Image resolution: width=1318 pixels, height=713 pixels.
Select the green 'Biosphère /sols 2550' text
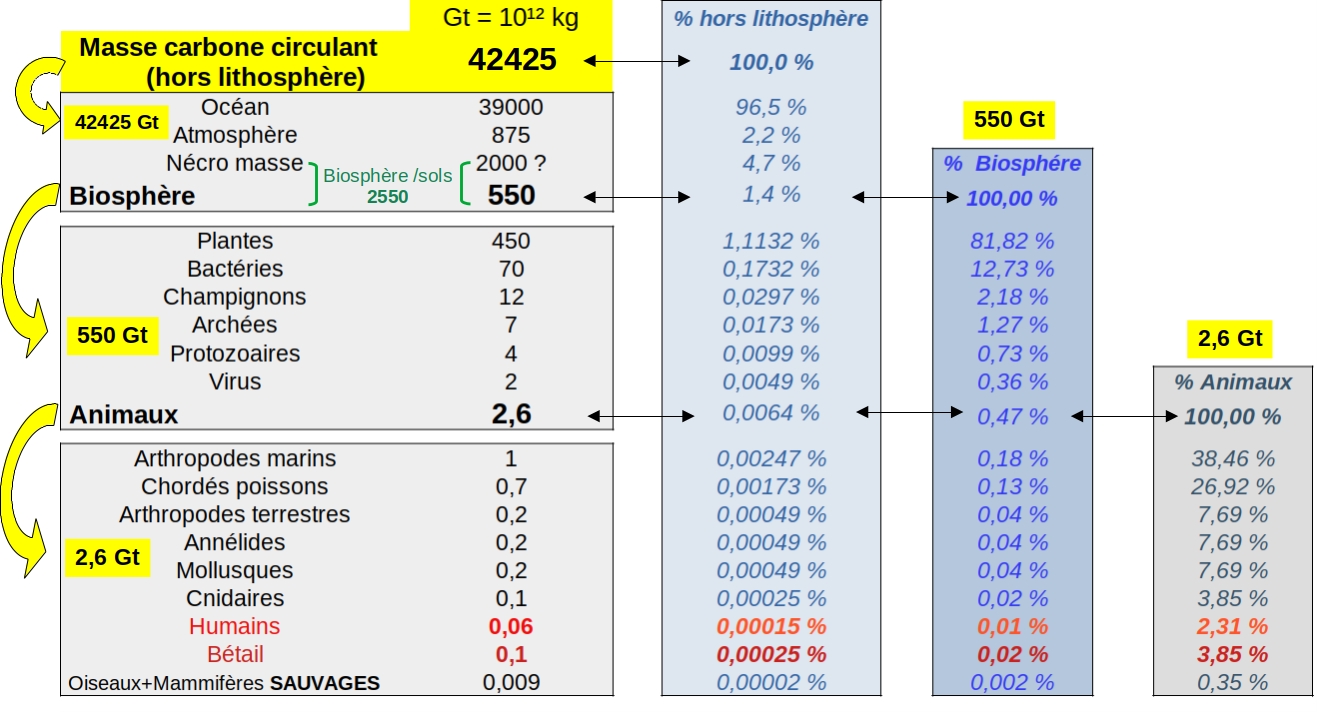click(x=387, y=185)
